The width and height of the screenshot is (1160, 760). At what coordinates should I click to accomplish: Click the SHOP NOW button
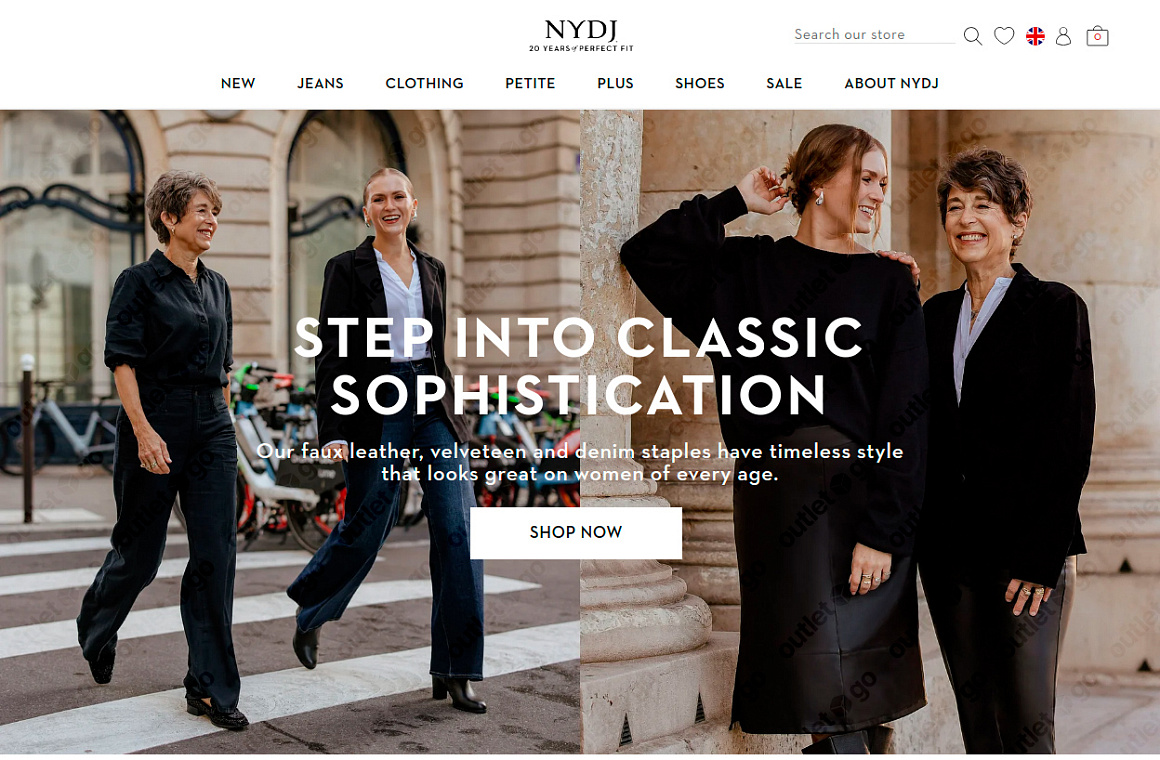click(576, 533)
